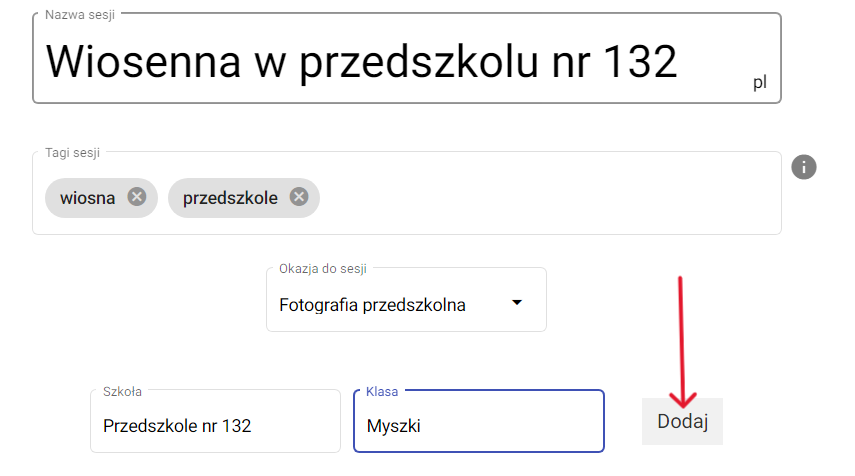Screen dimensions: 855x476
Task: Focus the Szkoła field "Przedszkole nr 132"
Action: coord(215,425)
